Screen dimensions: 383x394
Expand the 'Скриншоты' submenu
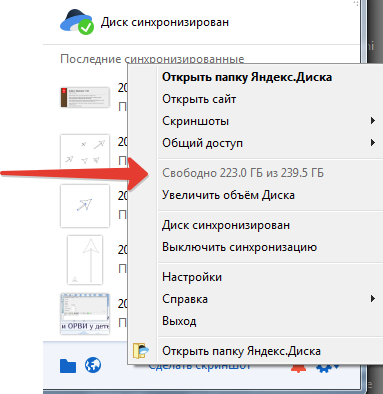tap(271, 121)
